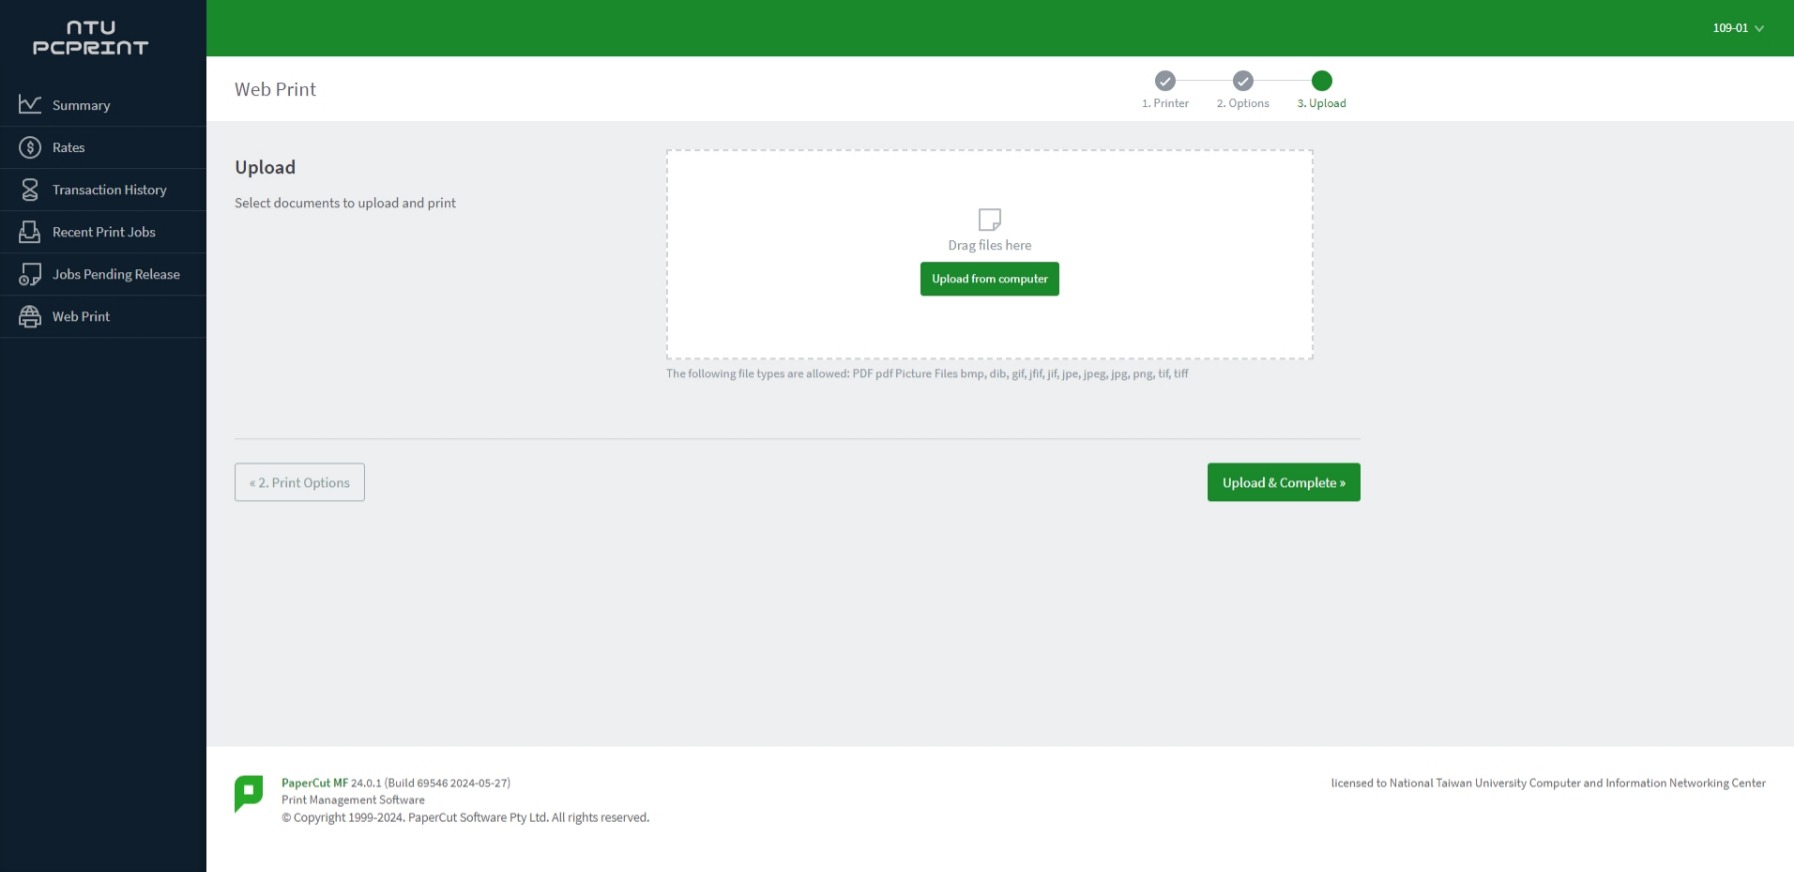The height and width of the screenshot is (872, 1794).
Task: Click the allowed file types note
Action: (x=927, y=374)
